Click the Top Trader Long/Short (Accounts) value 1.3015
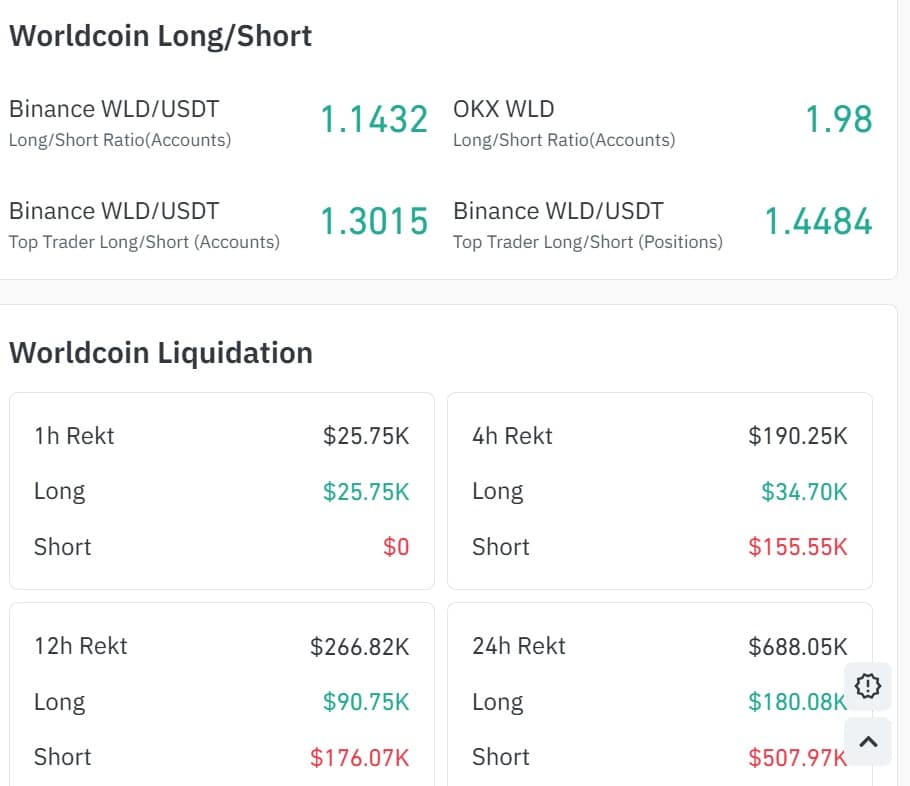 click(x=374, y=220)
